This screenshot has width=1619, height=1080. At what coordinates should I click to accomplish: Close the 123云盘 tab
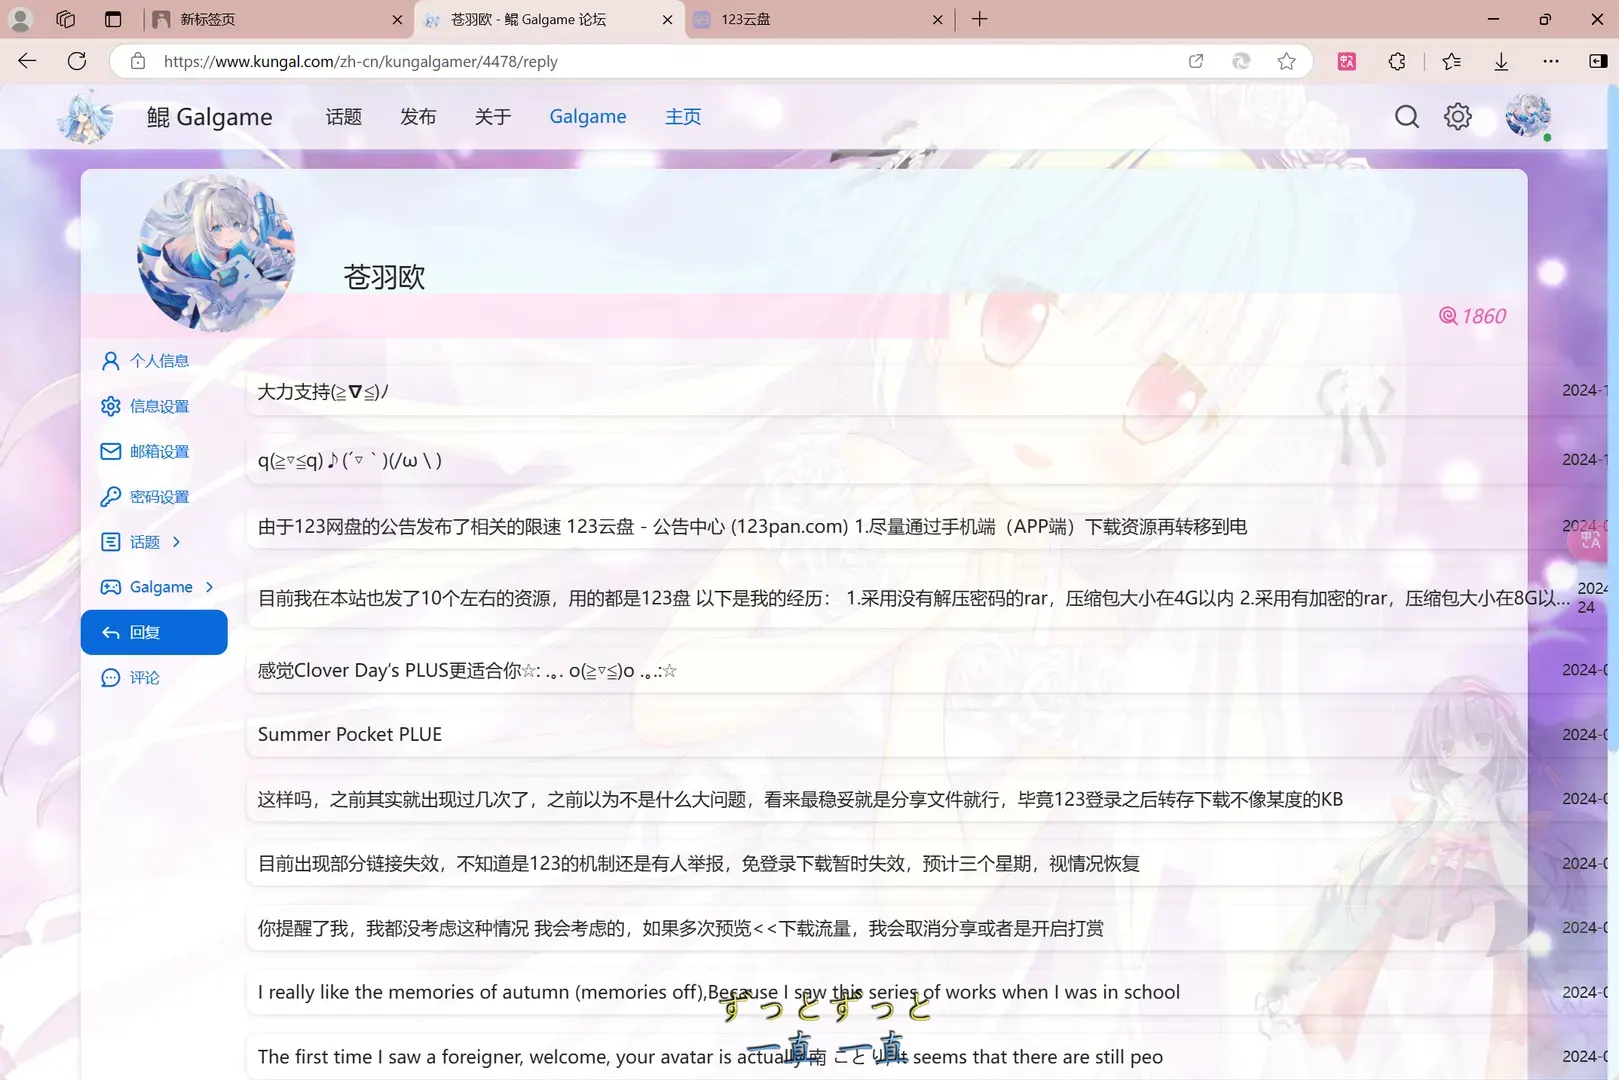(937, 19)
